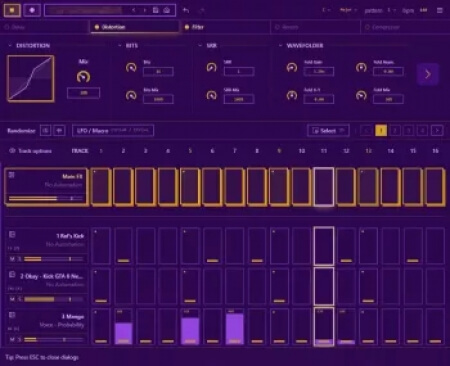
Task: Go to the previous step page arrow
Action: click(367, 131)
